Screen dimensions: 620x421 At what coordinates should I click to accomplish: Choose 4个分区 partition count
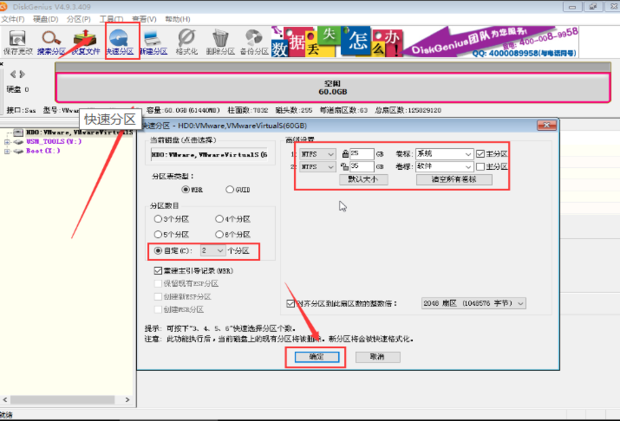[219, 219]
